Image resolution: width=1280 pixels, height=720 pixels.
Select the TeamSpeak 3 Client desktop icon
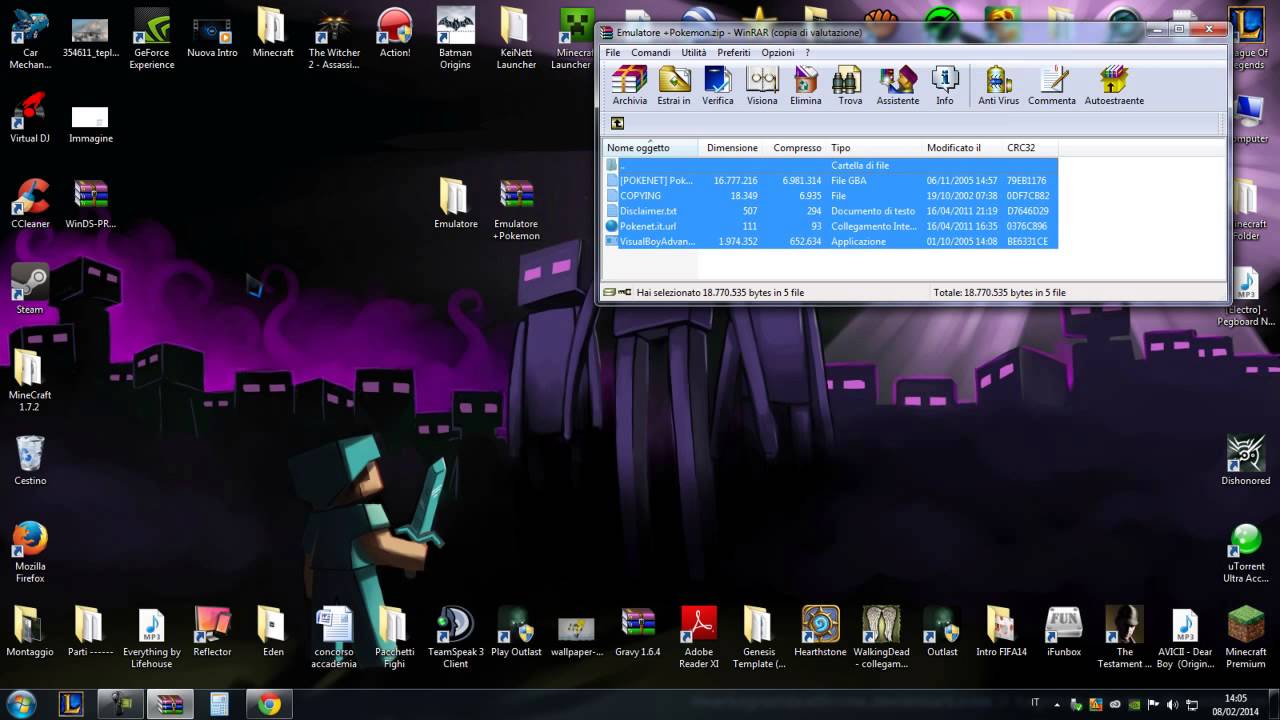pos(455,638)
